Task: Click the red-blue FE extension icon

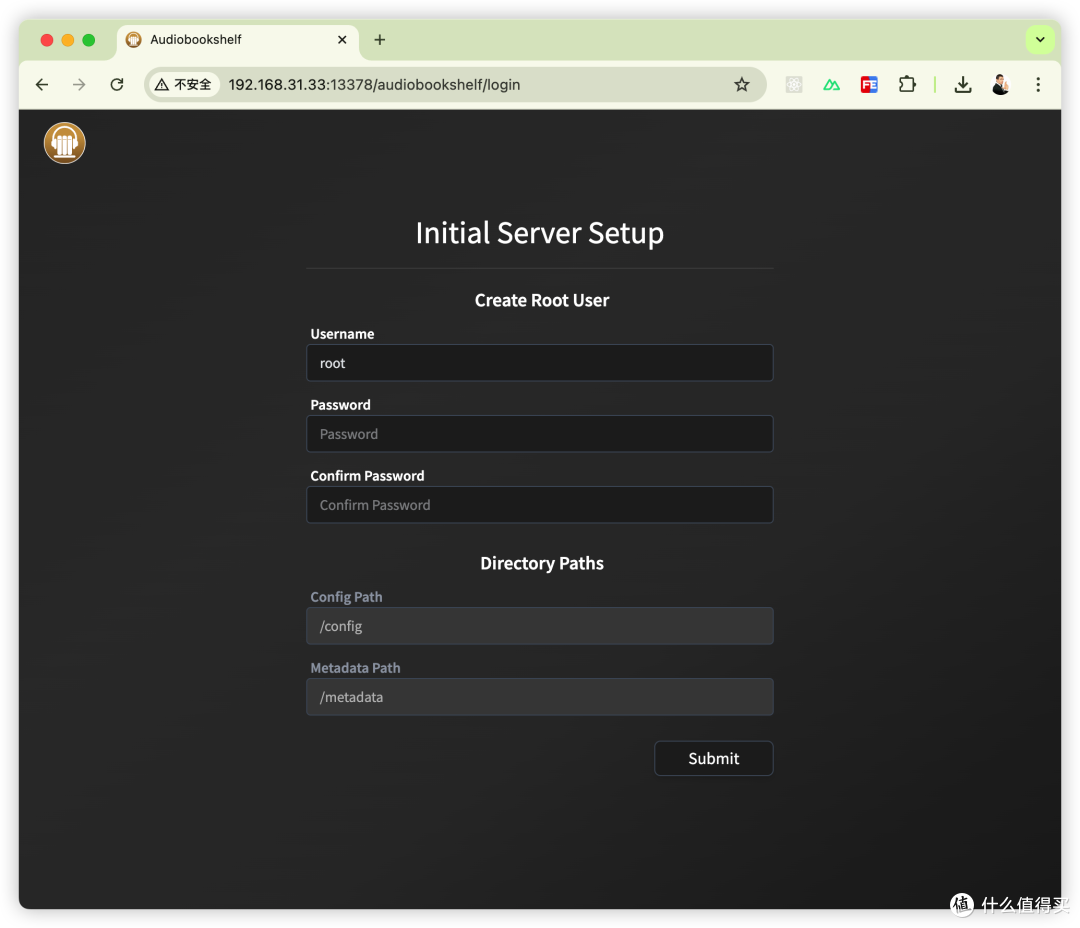Action: [x=869, y=85]
